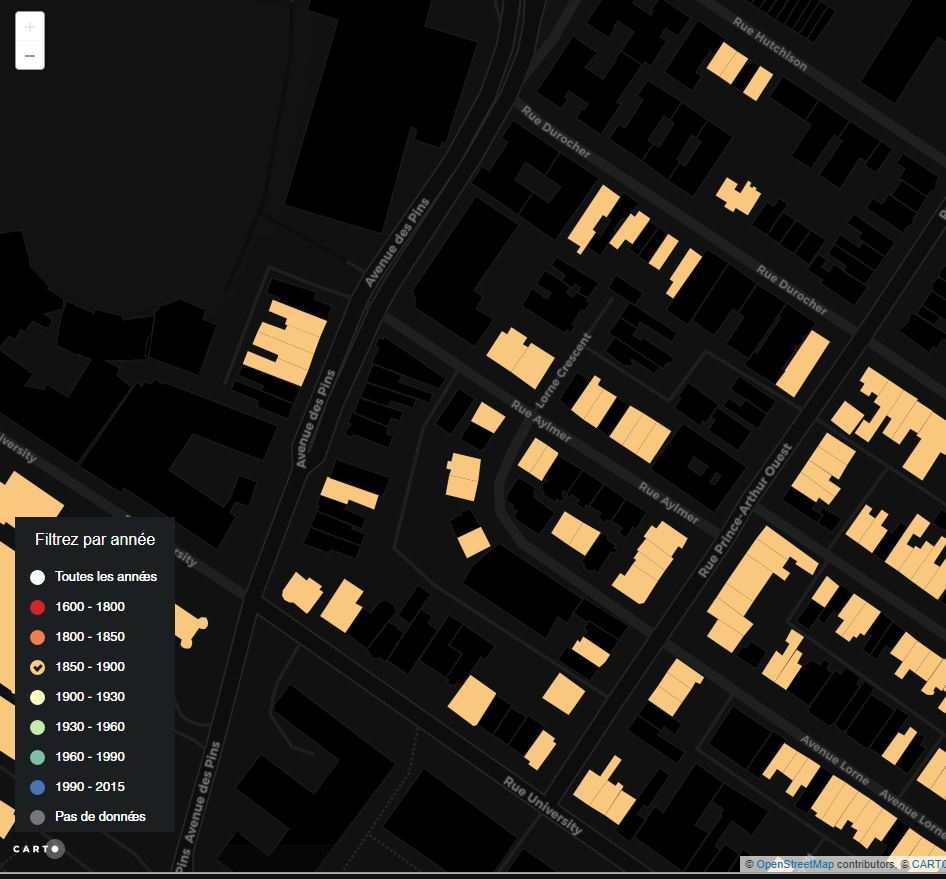
Task: Choose the pale yellow 1900 - 1930 swatch
Action: (x=38, y=697)
